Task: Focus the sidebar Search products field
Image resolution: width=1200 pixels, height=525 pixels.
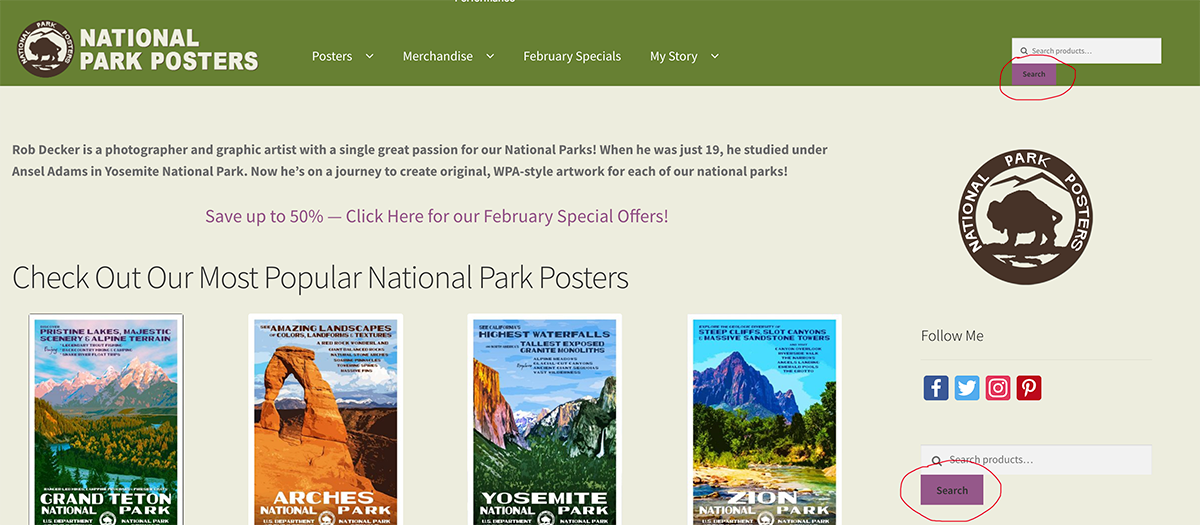Action: [1036, 460]
